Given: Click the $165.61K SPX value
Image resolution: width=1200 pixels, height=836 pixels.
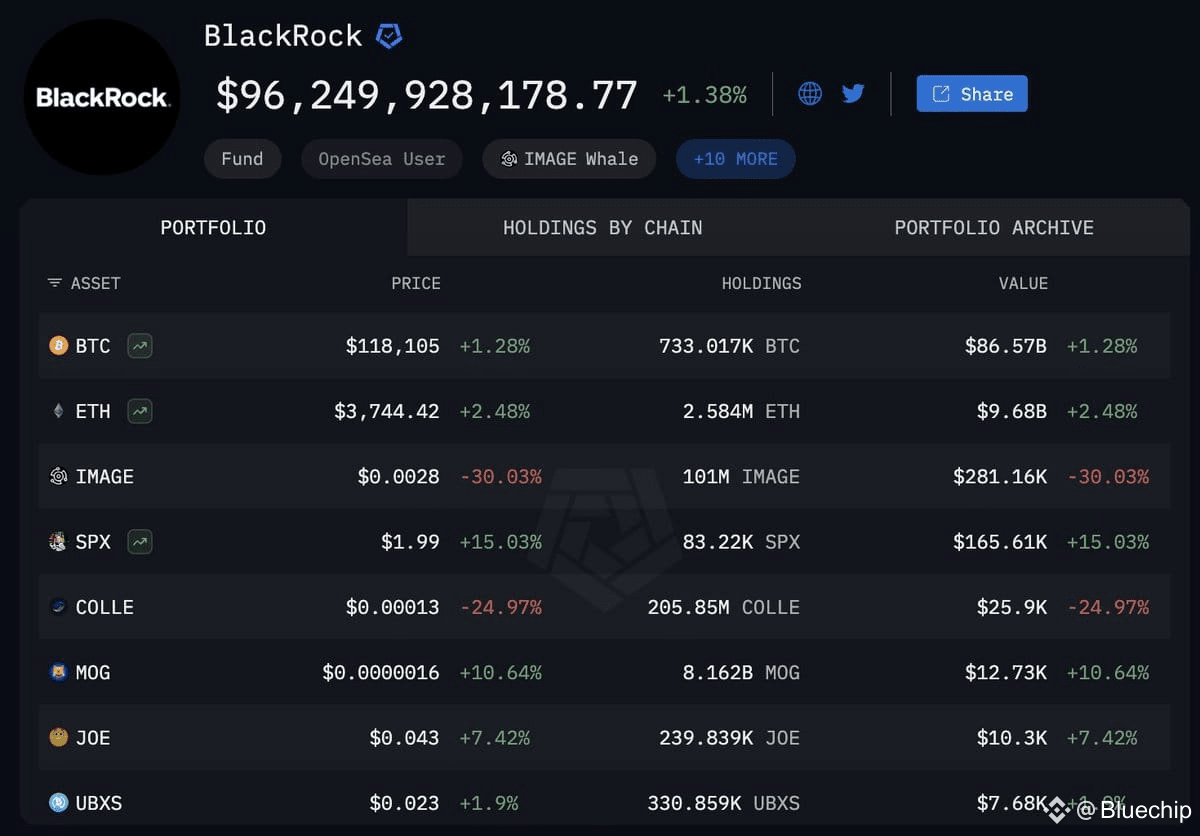Looking at the screenshot, I should [x=1000, y=542].
